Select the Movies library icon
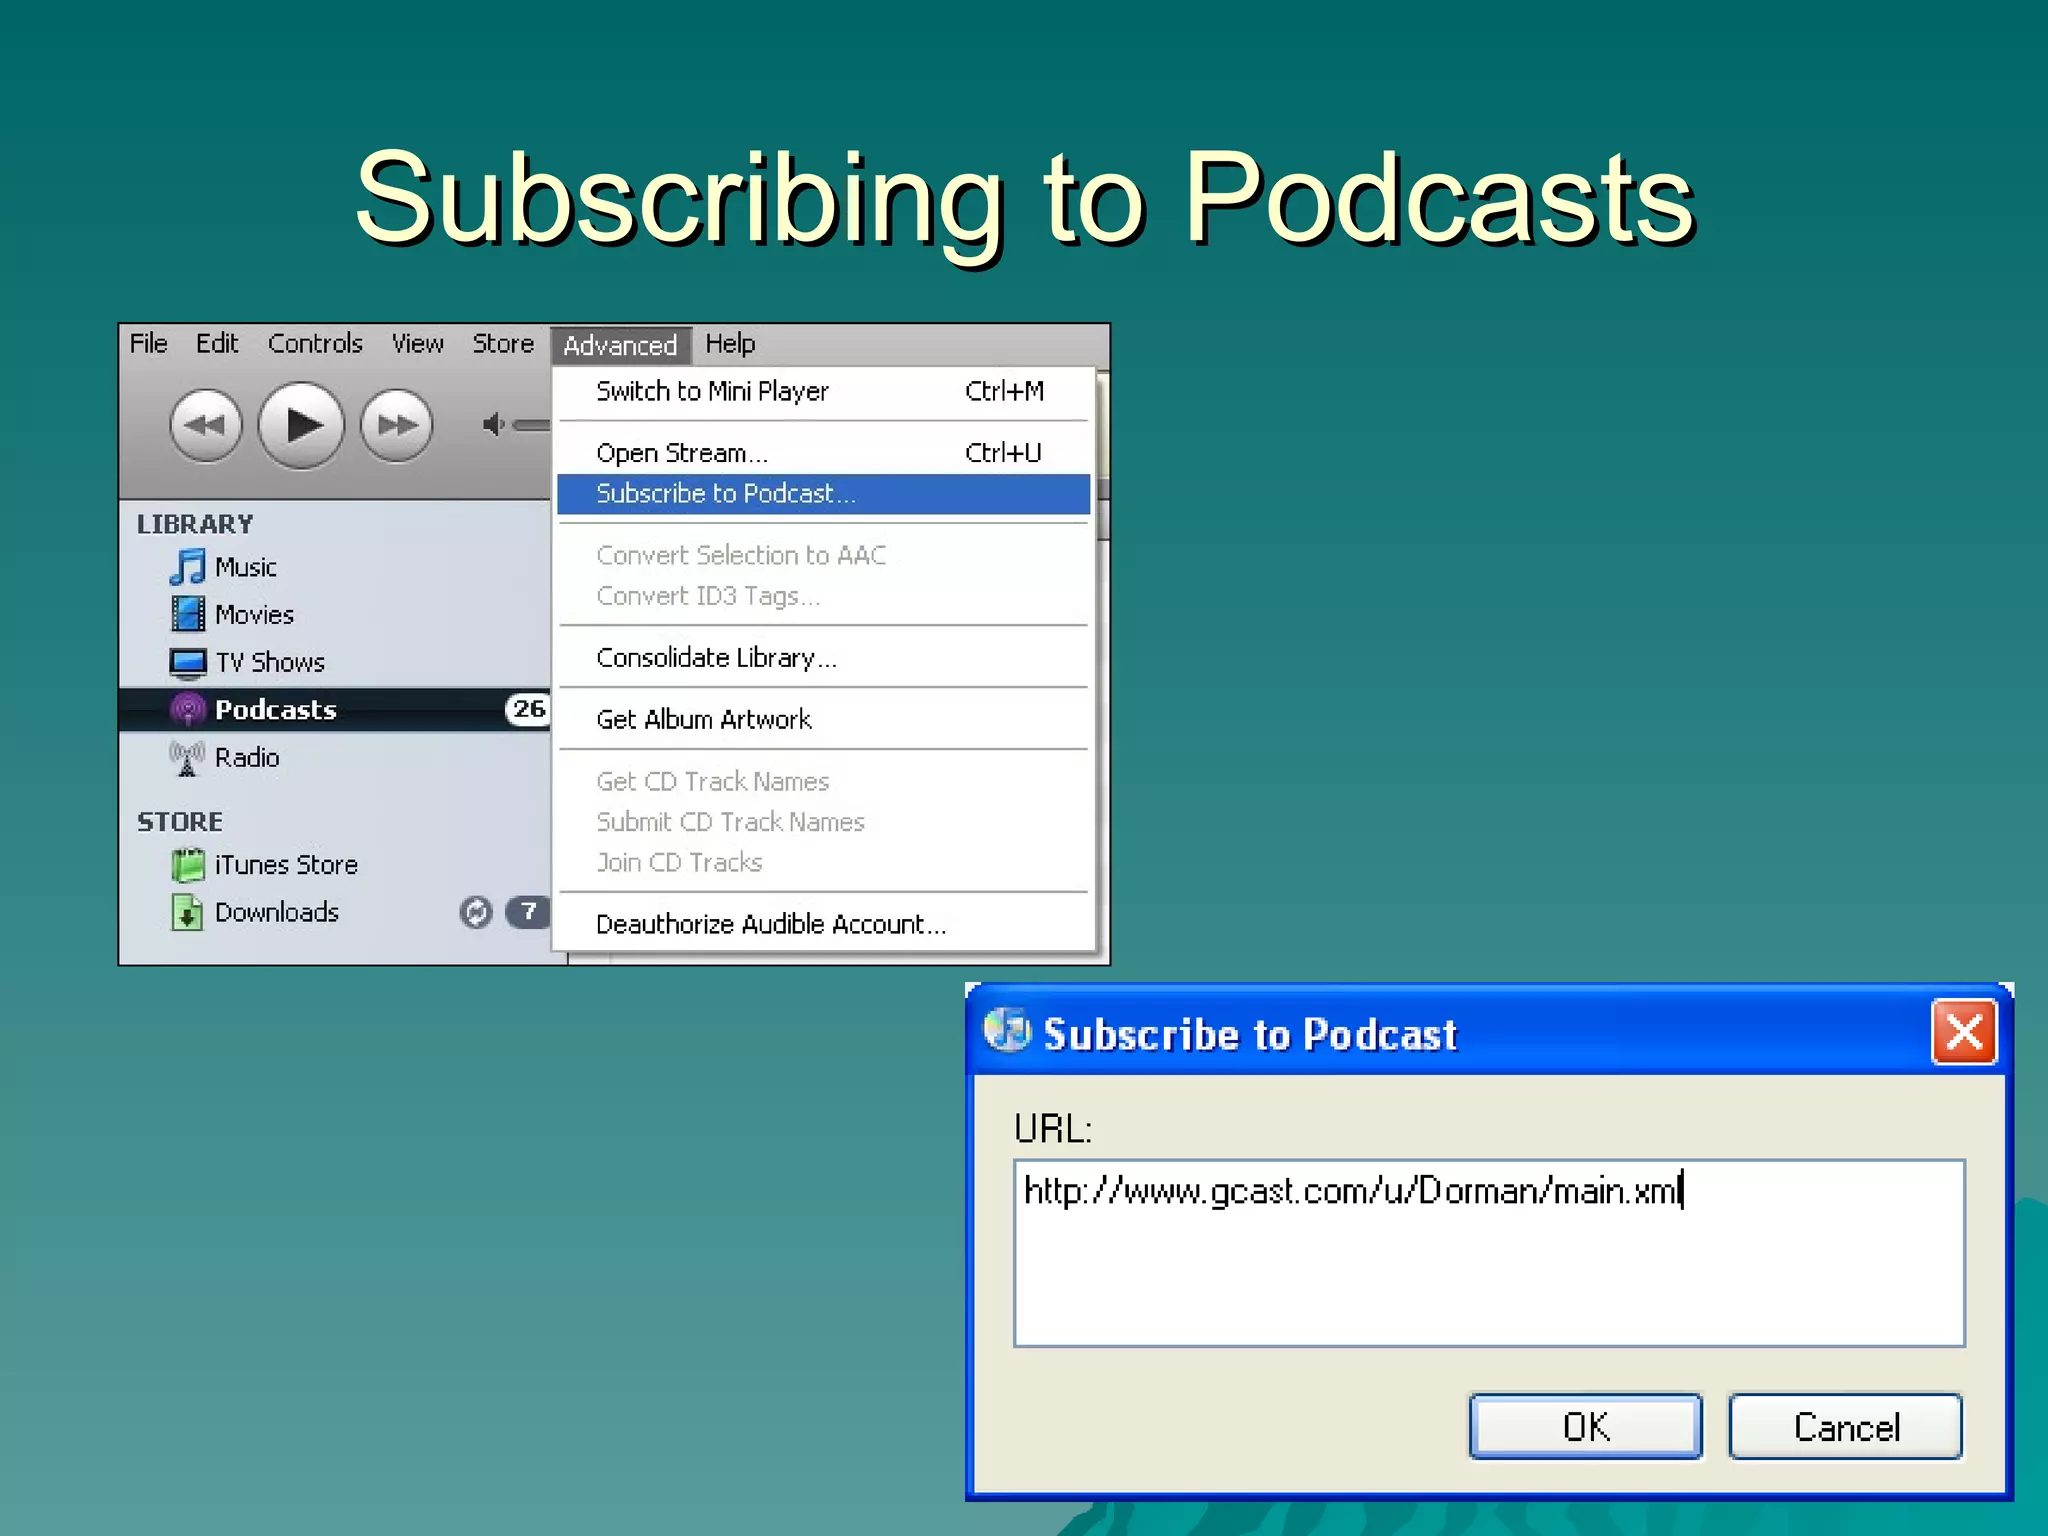Screen dimensions: 2048x1536 click(x=187, y=614)
